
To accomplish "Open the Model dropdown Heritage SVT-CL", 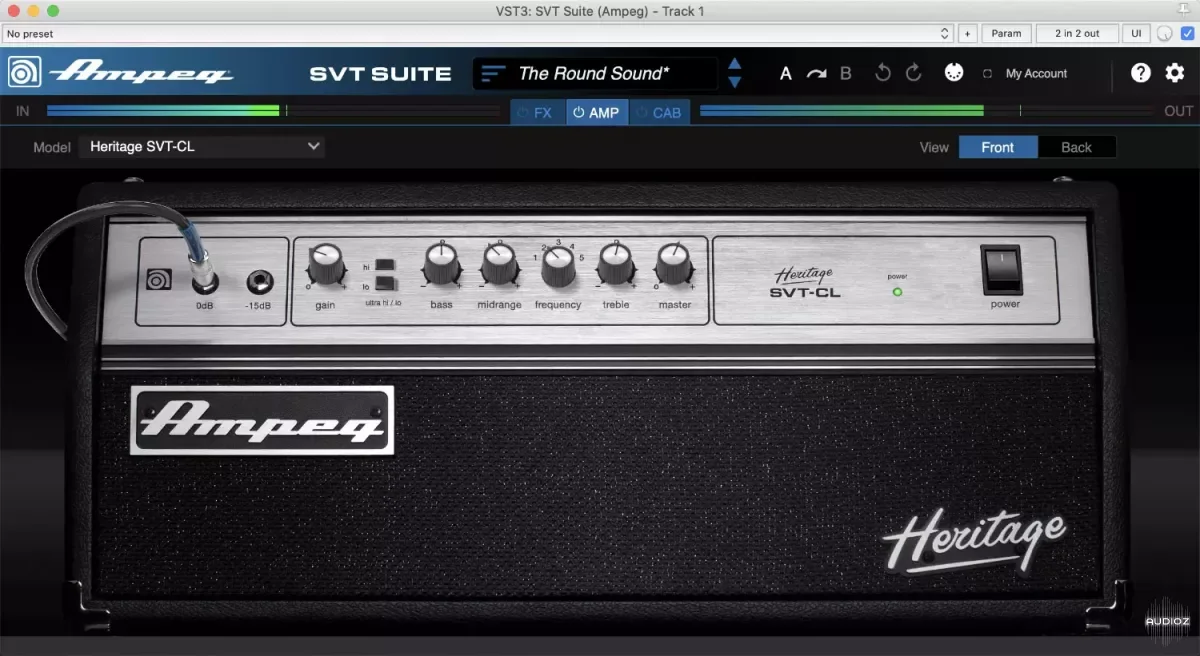I will (202, 147).
